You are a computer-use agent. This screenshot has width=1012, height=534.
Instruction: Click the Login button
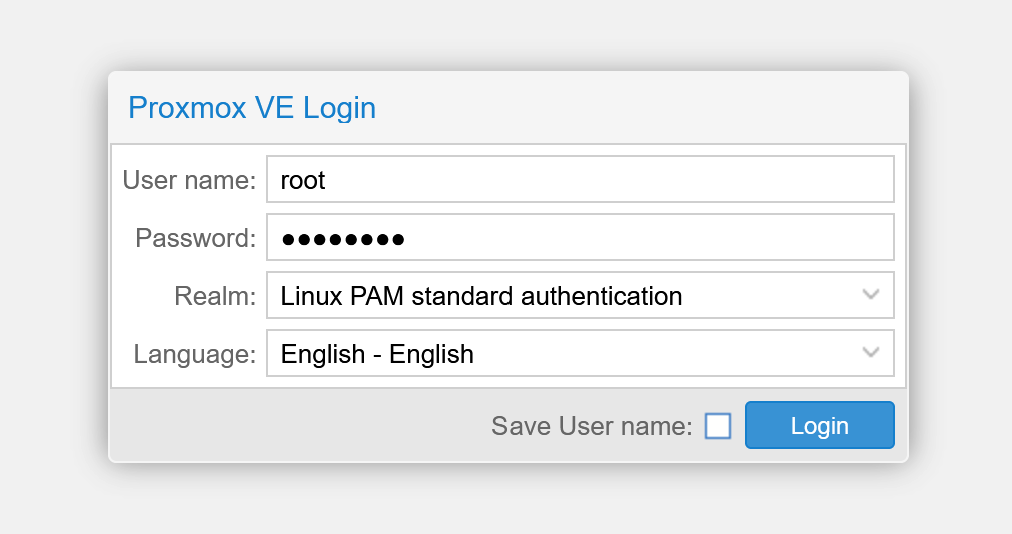pyautogui.click(x=820, y=425)
